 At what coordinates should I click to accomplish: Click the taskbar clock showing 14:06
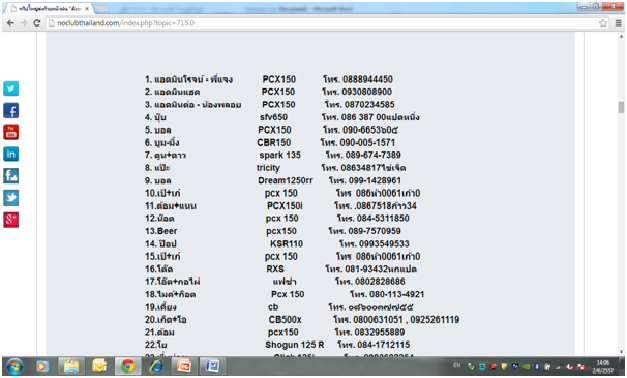point(603,366)
